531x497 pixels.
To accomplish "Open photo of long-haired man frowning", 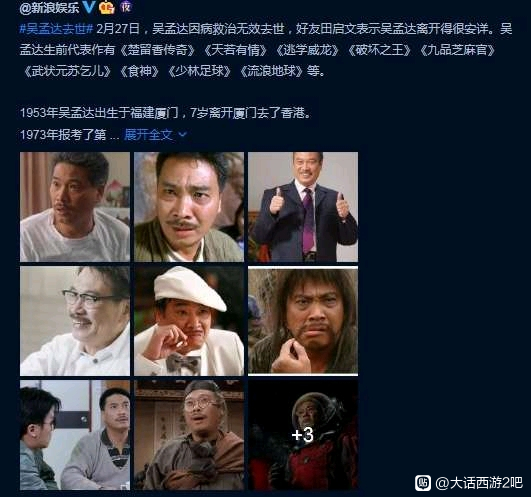I will pyautogui.click(x=303, y=321).
